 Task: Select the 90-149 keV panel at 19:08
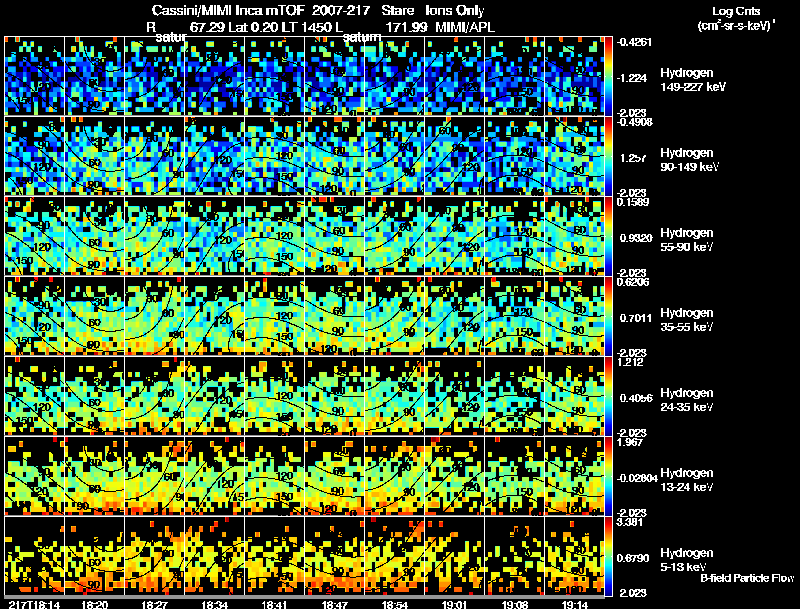point(515,156)
